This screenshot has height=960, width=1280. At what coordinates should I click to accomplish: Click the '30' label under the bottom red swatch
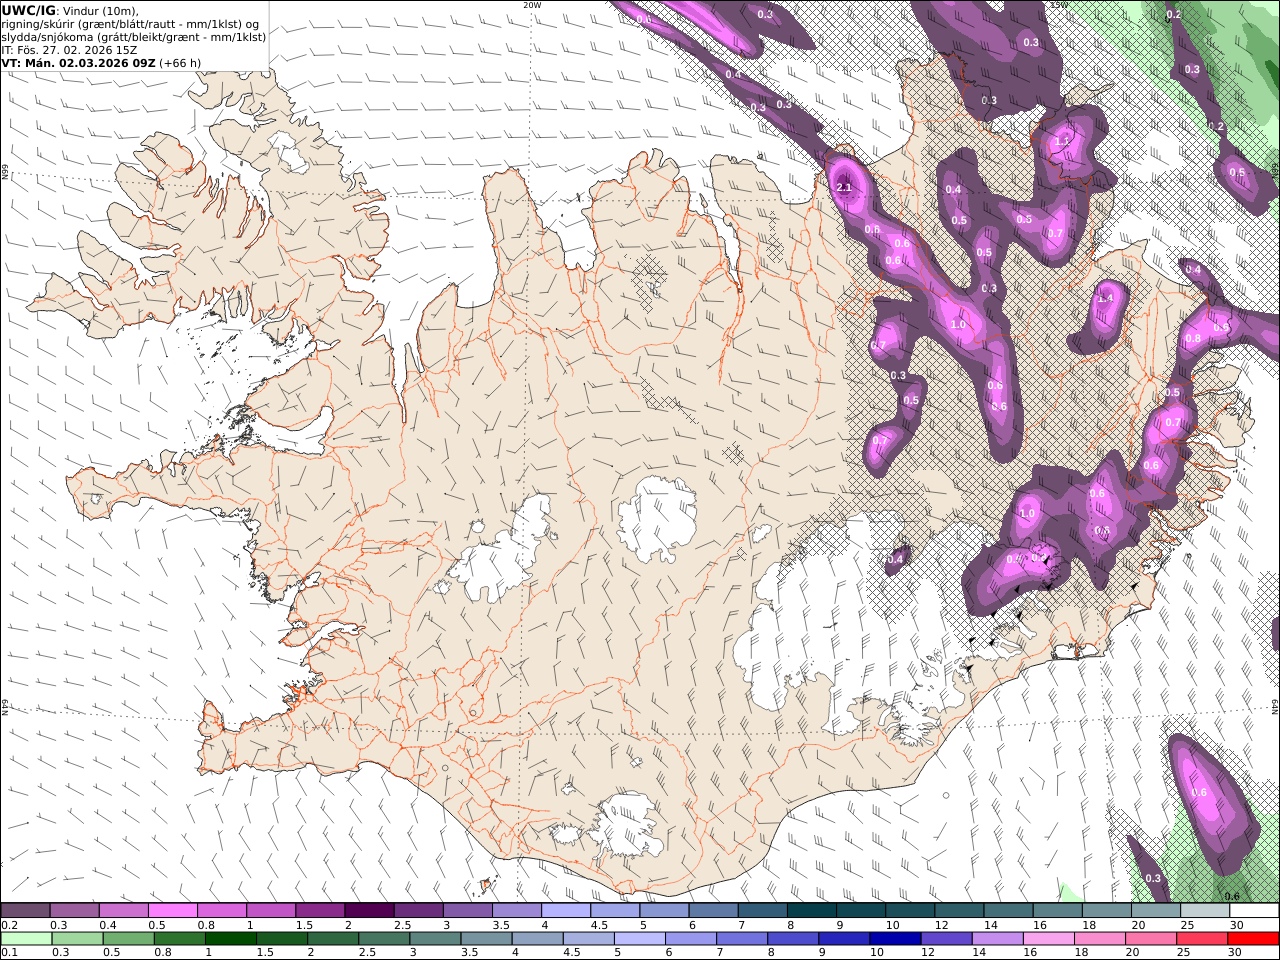(x=1236, y=953)
